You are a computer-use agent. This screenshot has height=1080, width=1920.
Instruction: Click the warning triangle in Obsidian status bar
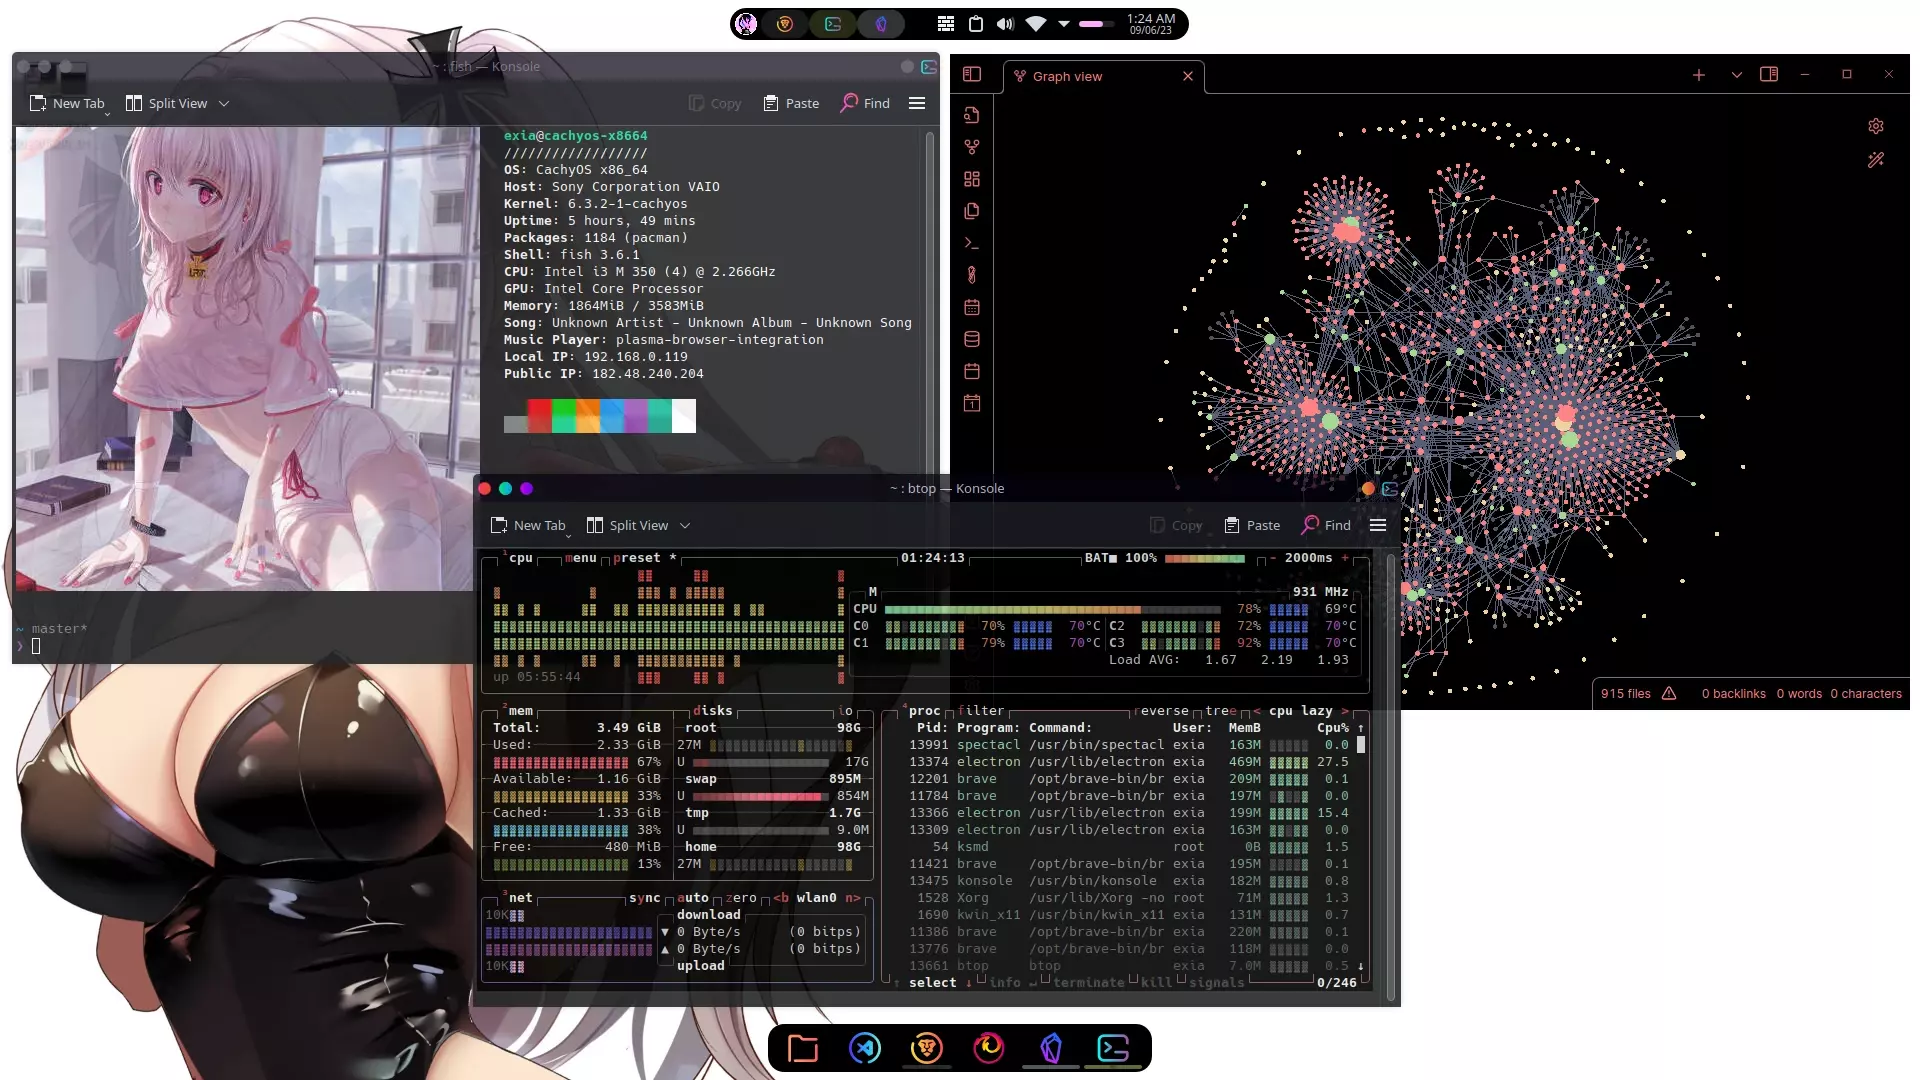1669,693
